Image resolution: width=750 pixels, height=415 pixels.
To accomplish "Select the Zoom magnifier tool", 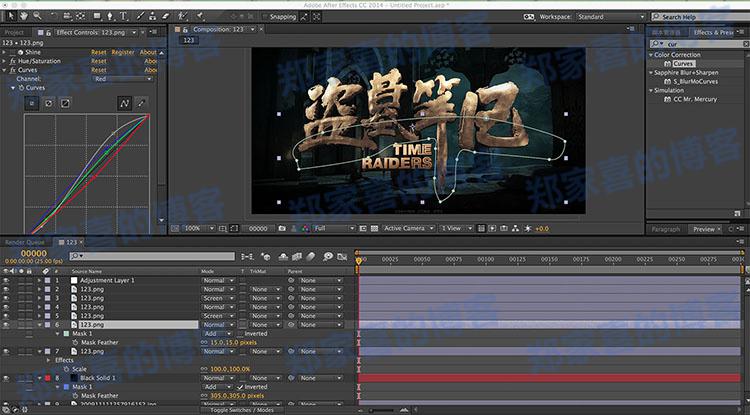I will 36,16.
